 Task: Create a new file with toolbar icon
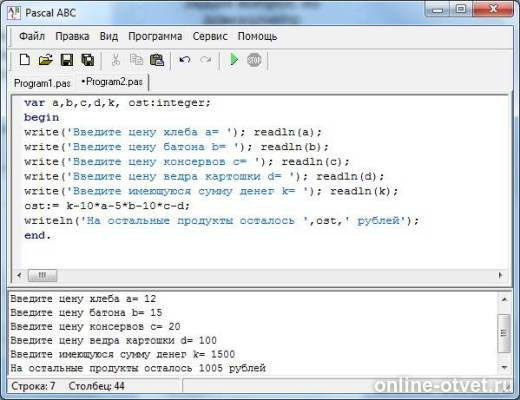(x=25, y=60)
